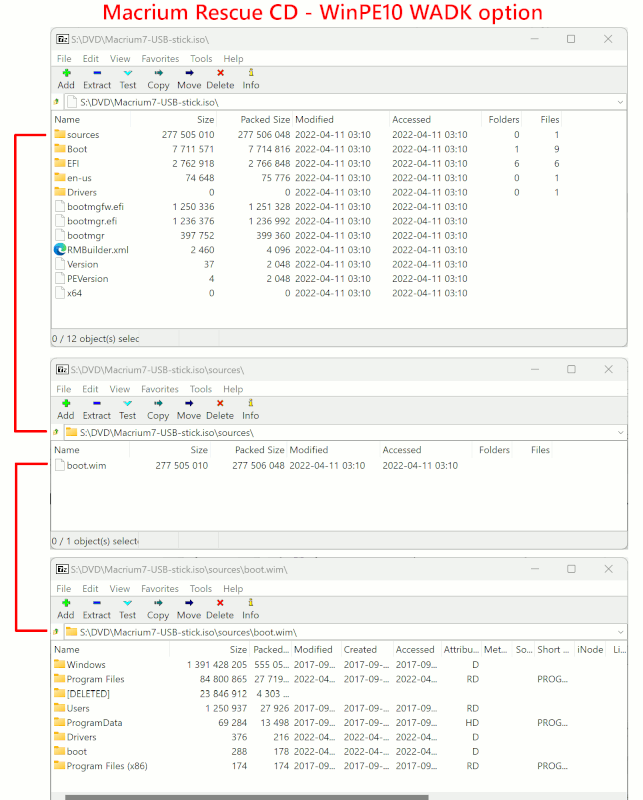This screenshot has width=643, height=800.
Task: Click Add icon in the sources window
Action: [65, 403]
